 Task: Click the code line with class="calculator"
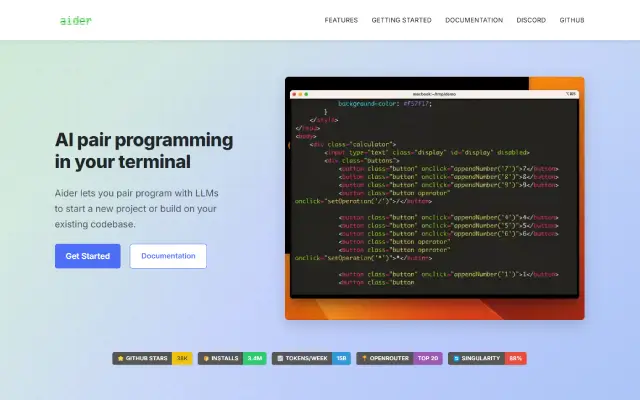(x=353, y=144)
